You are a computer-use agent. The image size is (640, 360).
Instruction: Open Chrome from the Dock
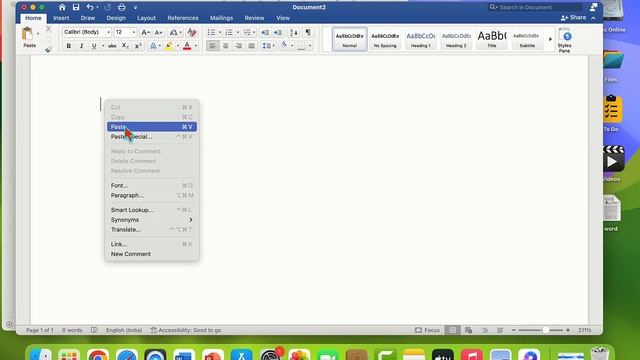tap(98, 354)
